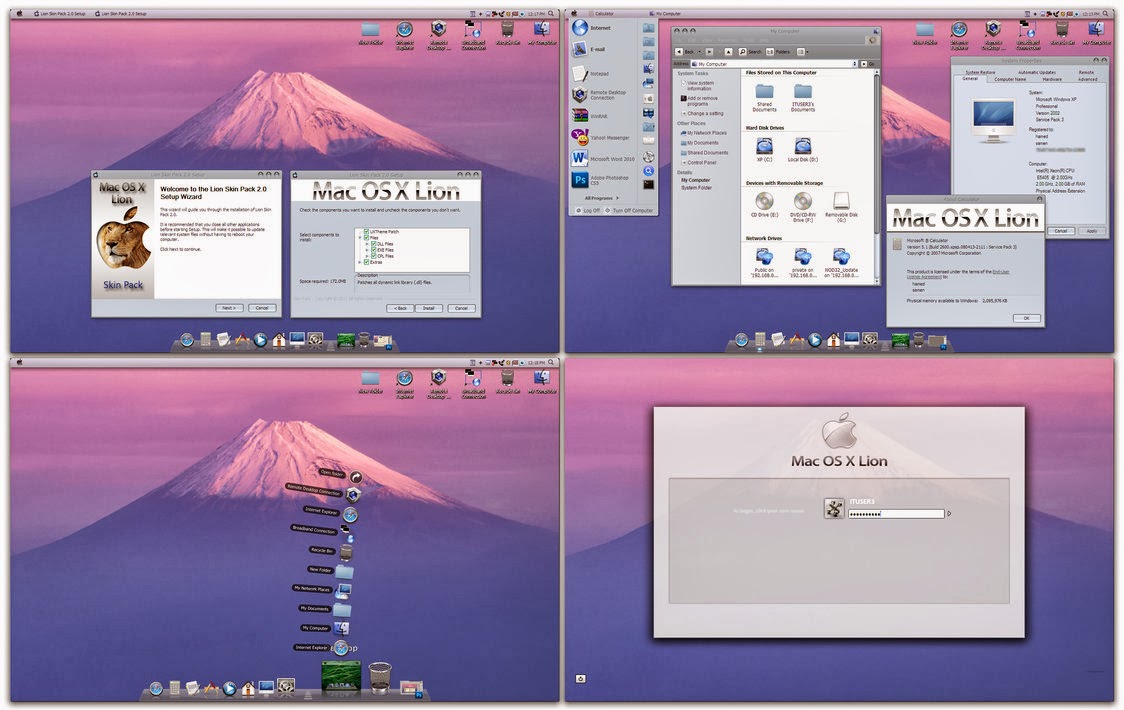Open Remote Desktop Connection in Start menu
The image size is (1124, 710).
coord(599,95)
